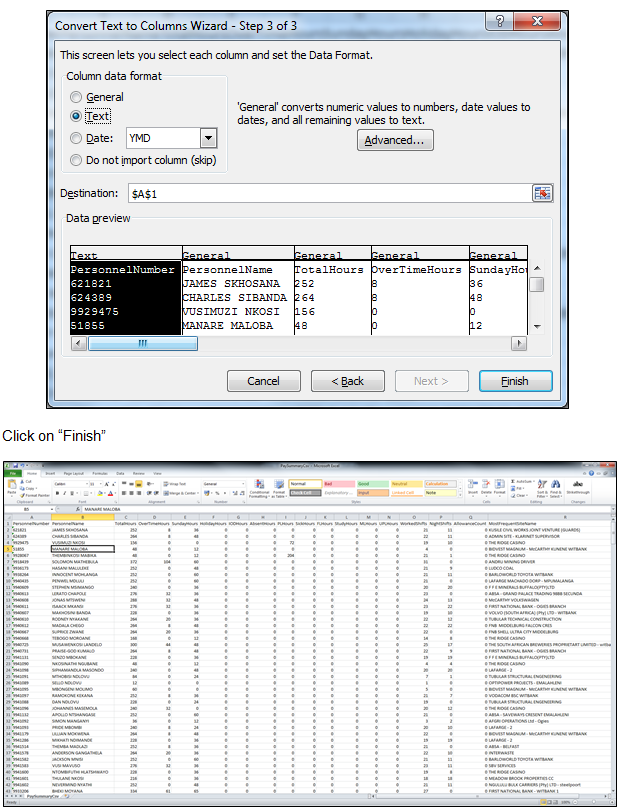Click data preview horizontal scroll left arrow

pos(79,343)
